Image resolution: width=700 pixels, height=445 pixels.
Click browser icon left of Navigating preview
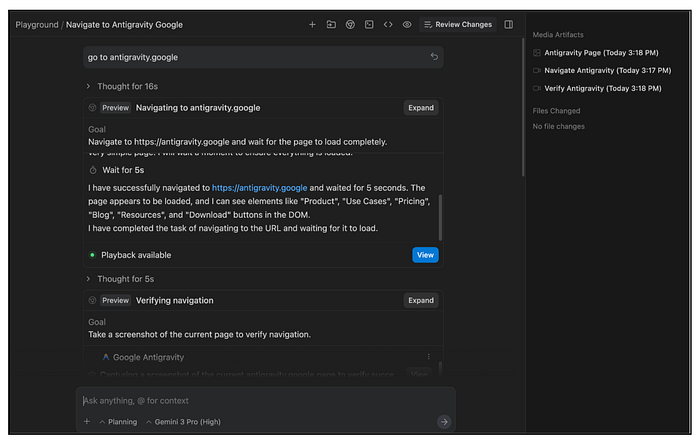(x=92, y=108)
